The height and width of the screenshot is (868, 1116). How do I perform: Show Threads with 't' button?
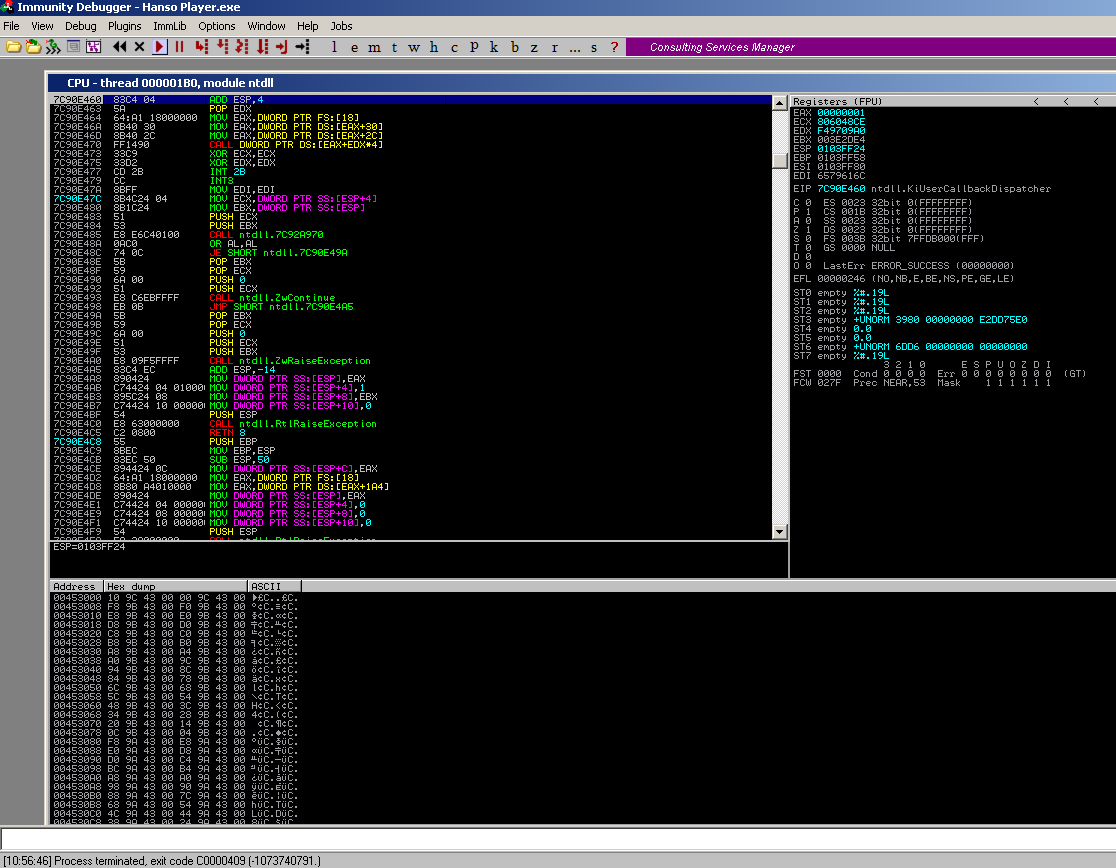394,47
